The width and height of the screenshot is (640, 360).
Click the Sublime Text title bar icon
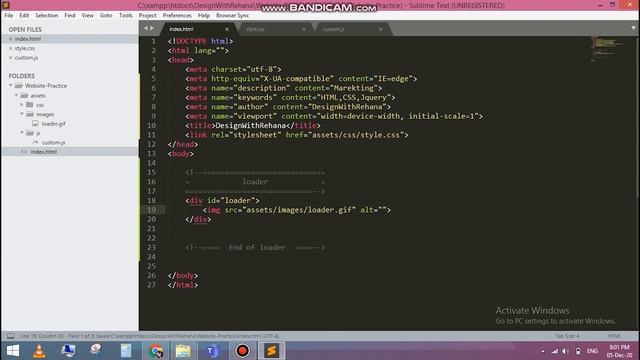pos(6,5)
